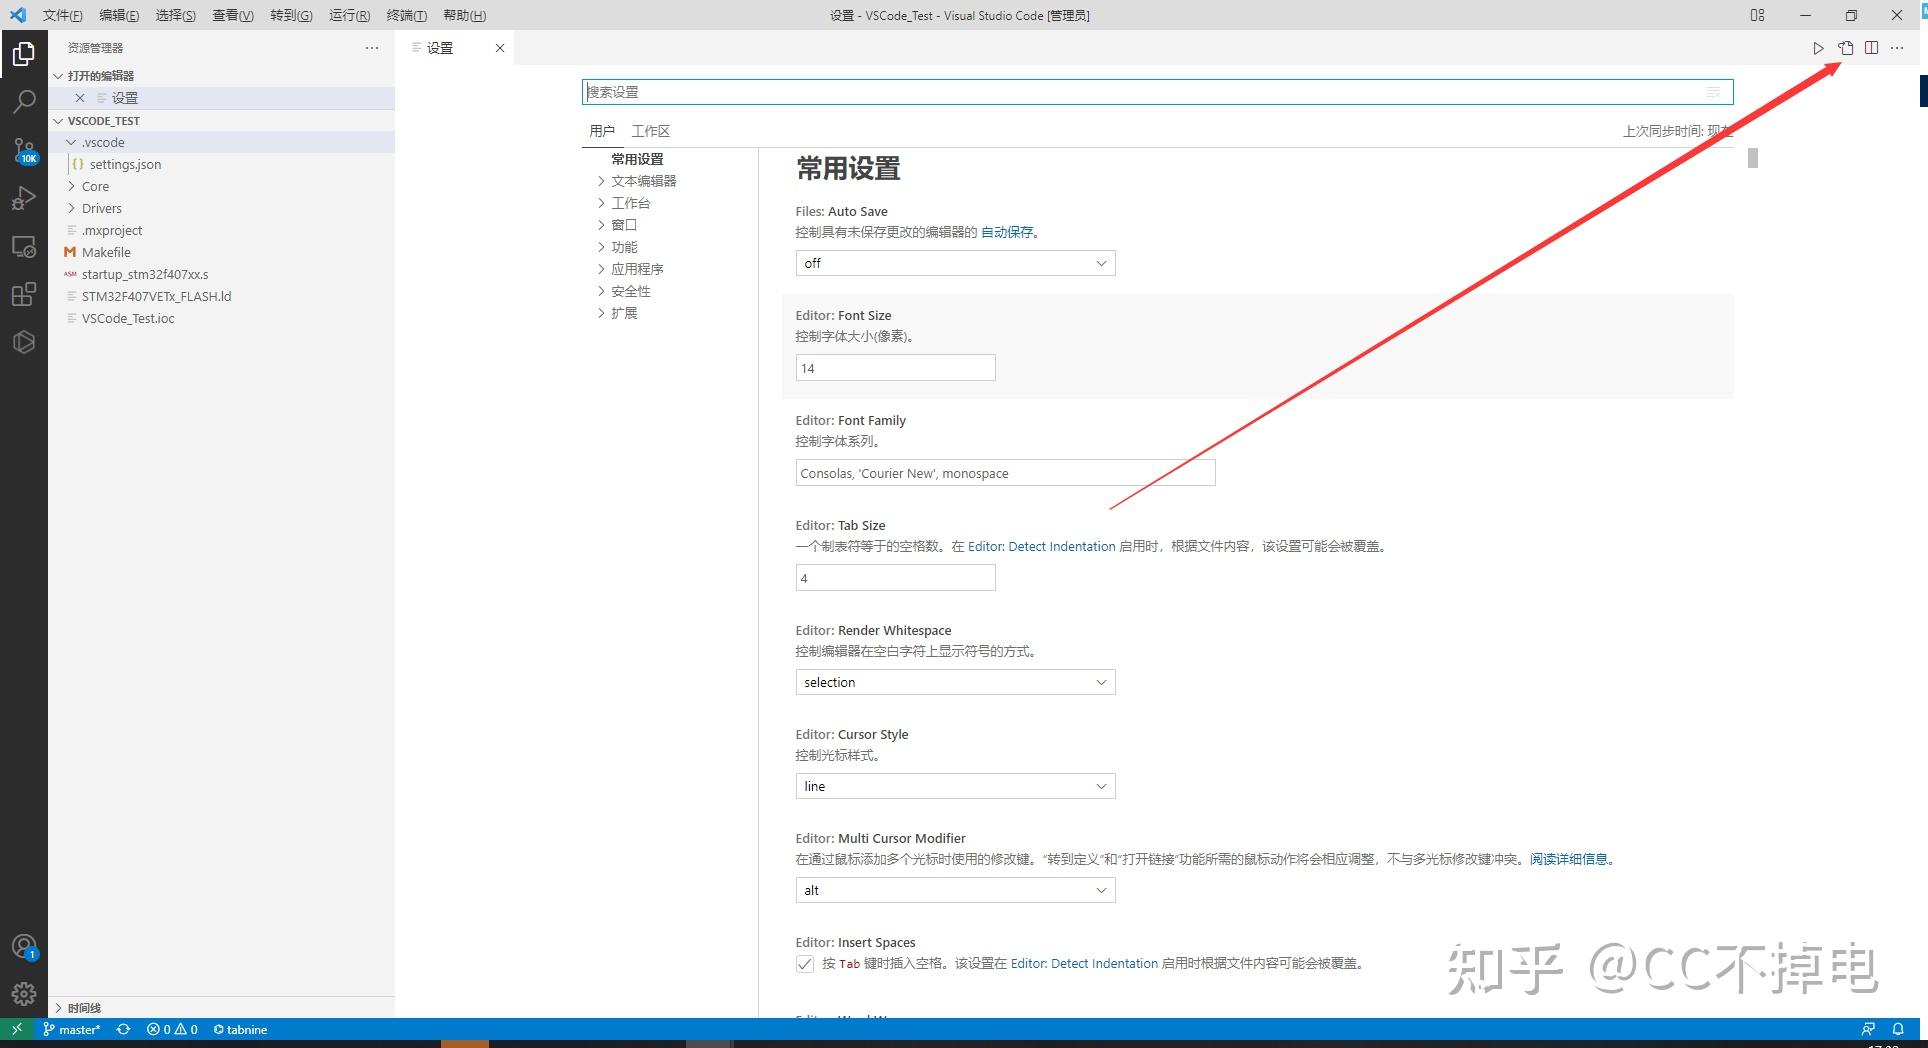This screenshot has width=1928, height=1048.
Task: Open editor More Actions ellipsis
Action: [x=1897, y=48]
